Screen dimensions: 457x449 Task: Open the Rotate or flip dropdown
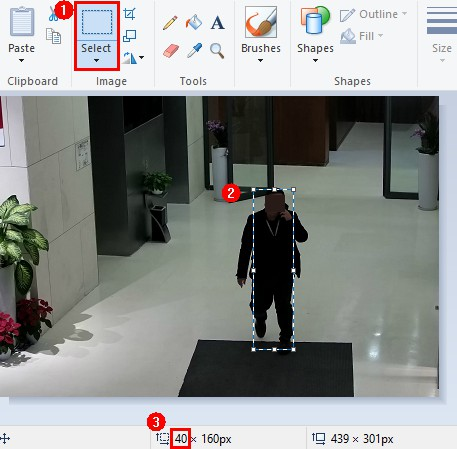[133, 58]
